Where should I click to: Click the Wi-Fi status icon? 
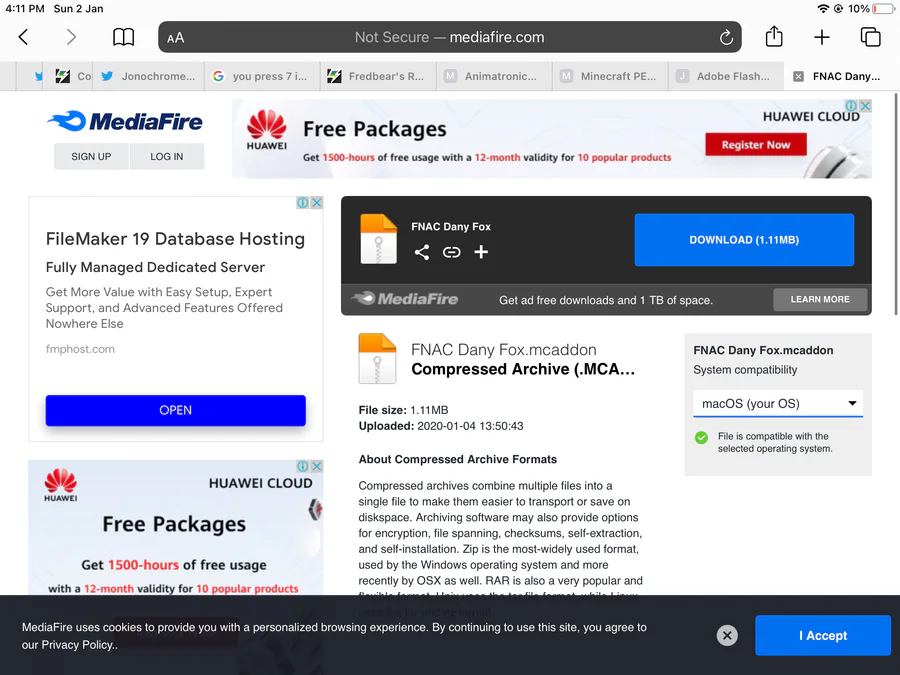823,9
